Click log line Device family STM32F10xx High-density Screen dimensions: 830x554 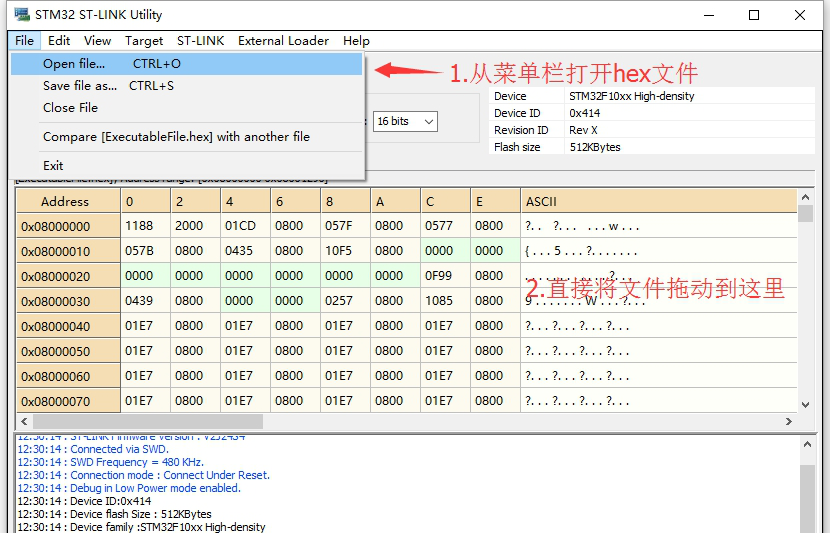(x=141, y=527)
